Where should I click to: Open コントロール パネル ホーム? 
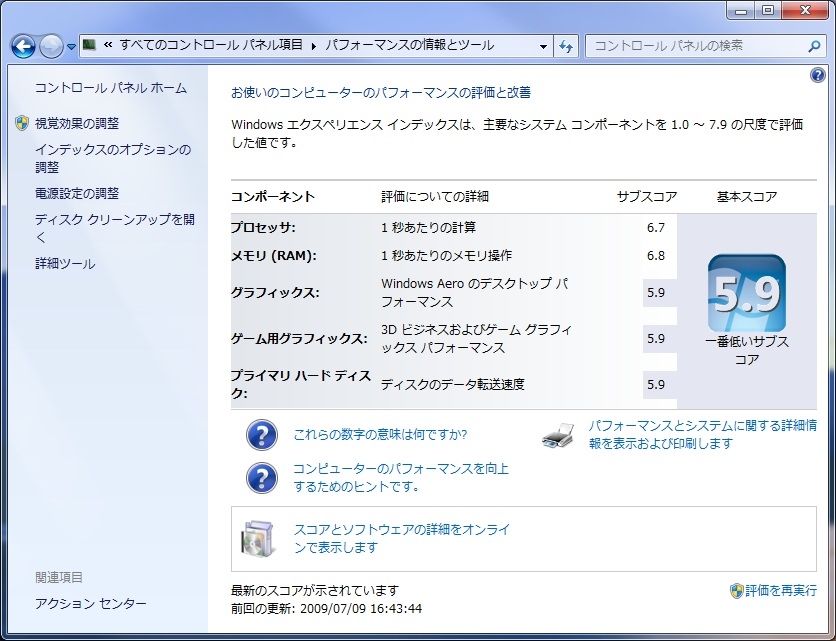(111, 88)
